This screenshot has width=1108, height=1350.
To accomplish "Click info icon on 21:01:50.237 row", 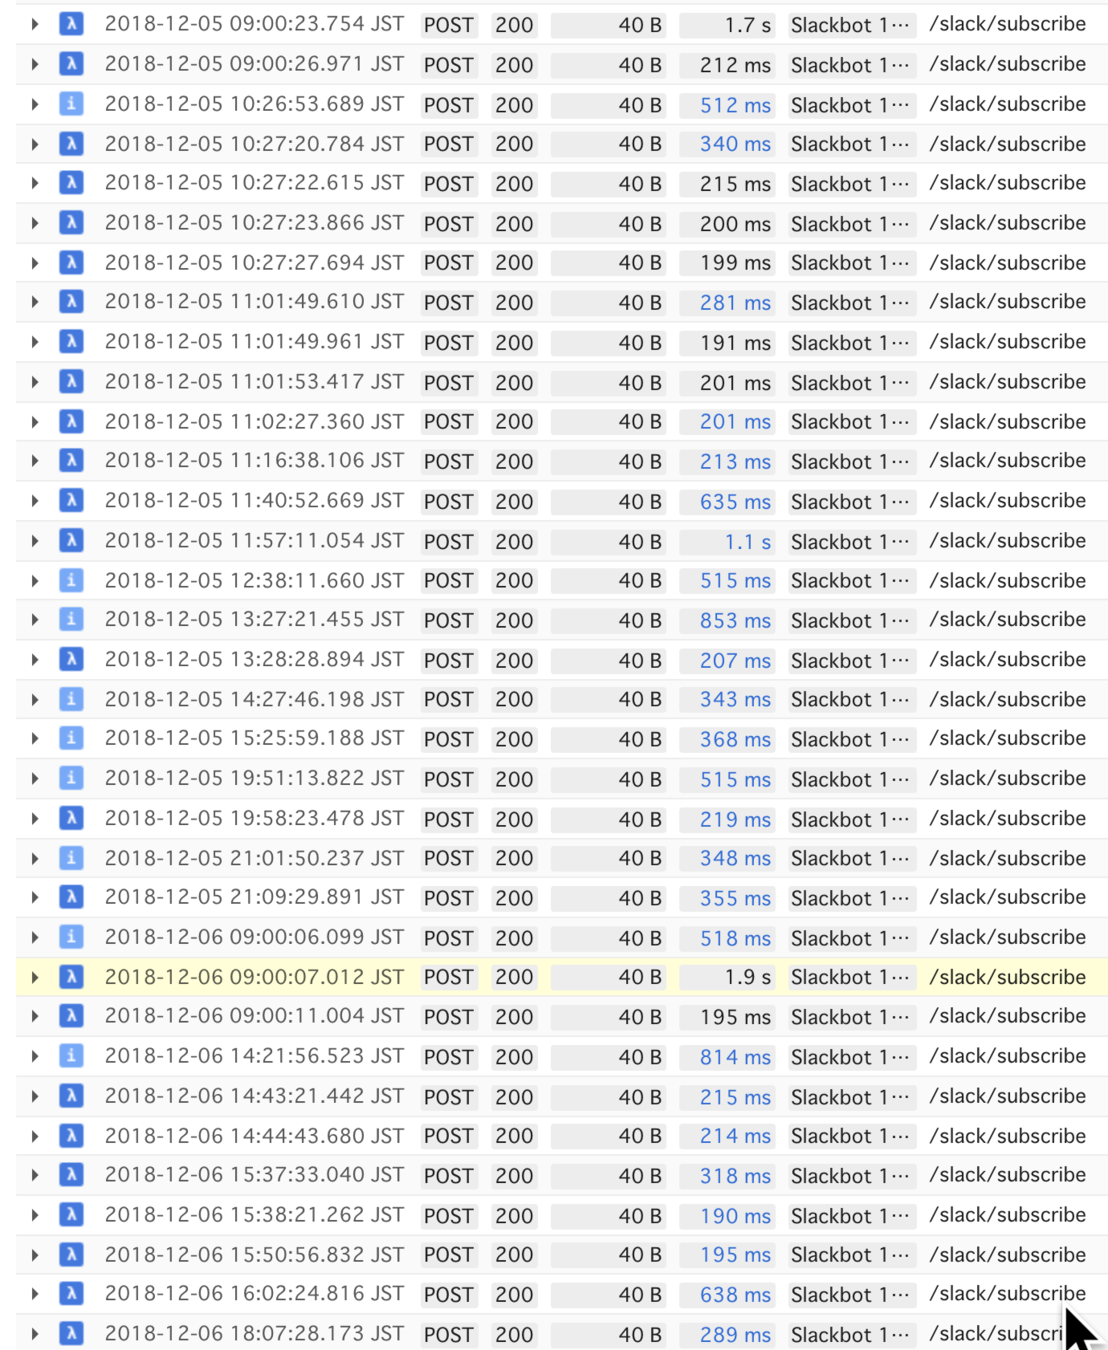I will point(71,858).
